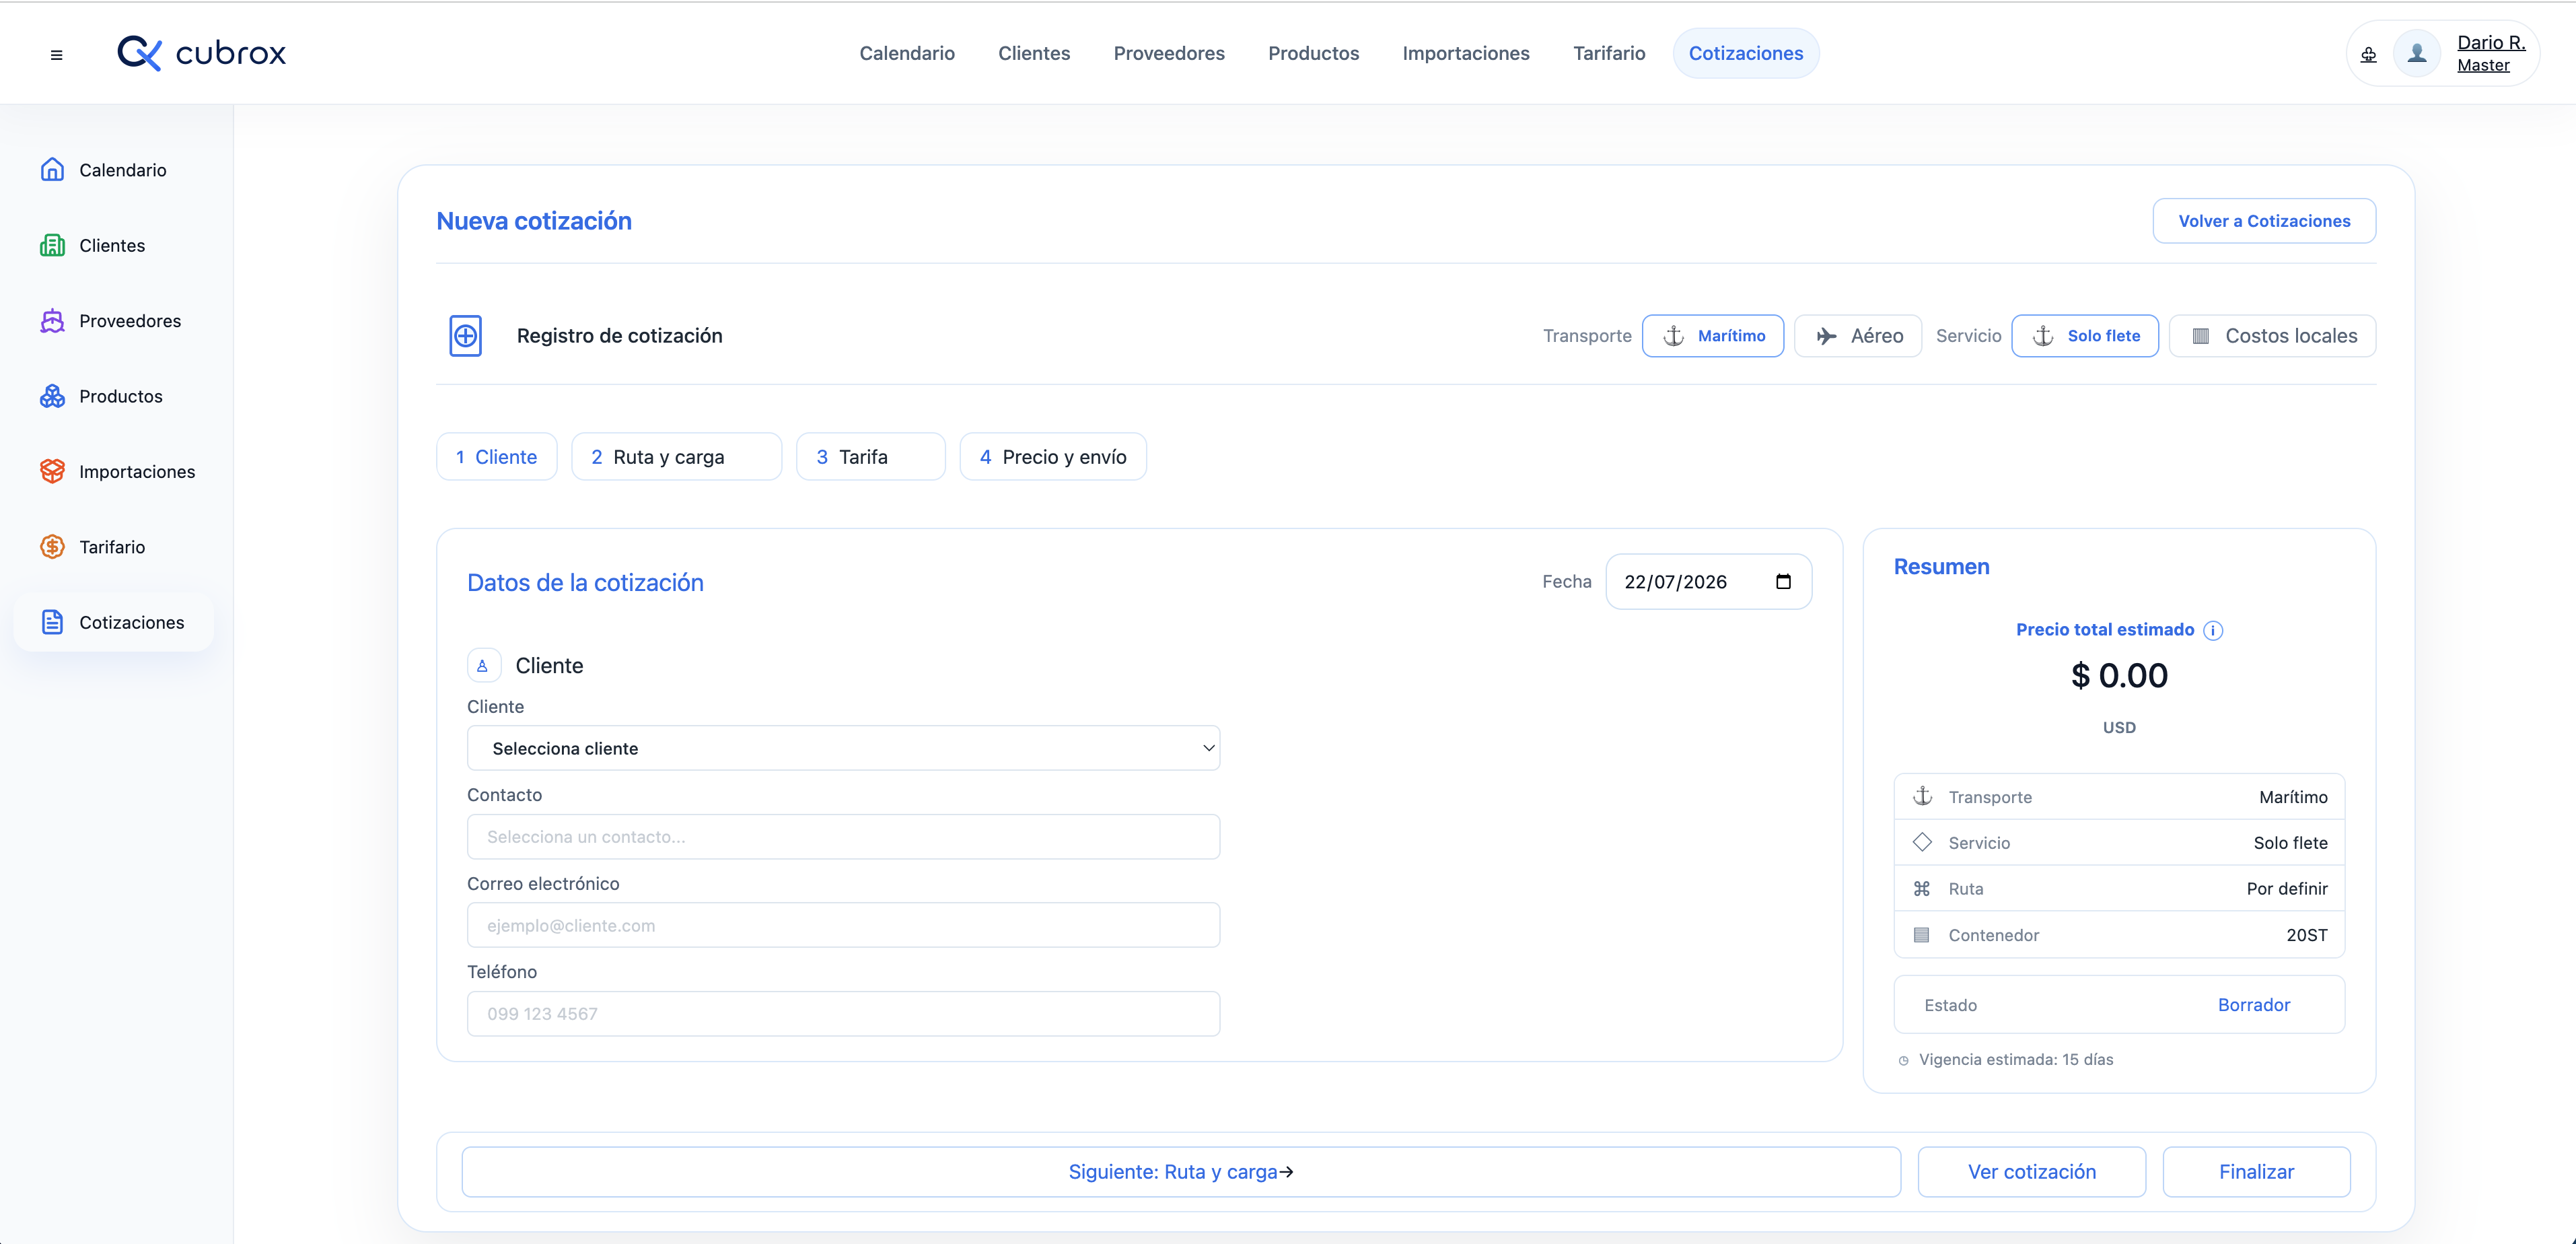Viewport: 2576px width, 1244px height.
Task: Click the Clientes building icon in sidebar
Action: 52,245
